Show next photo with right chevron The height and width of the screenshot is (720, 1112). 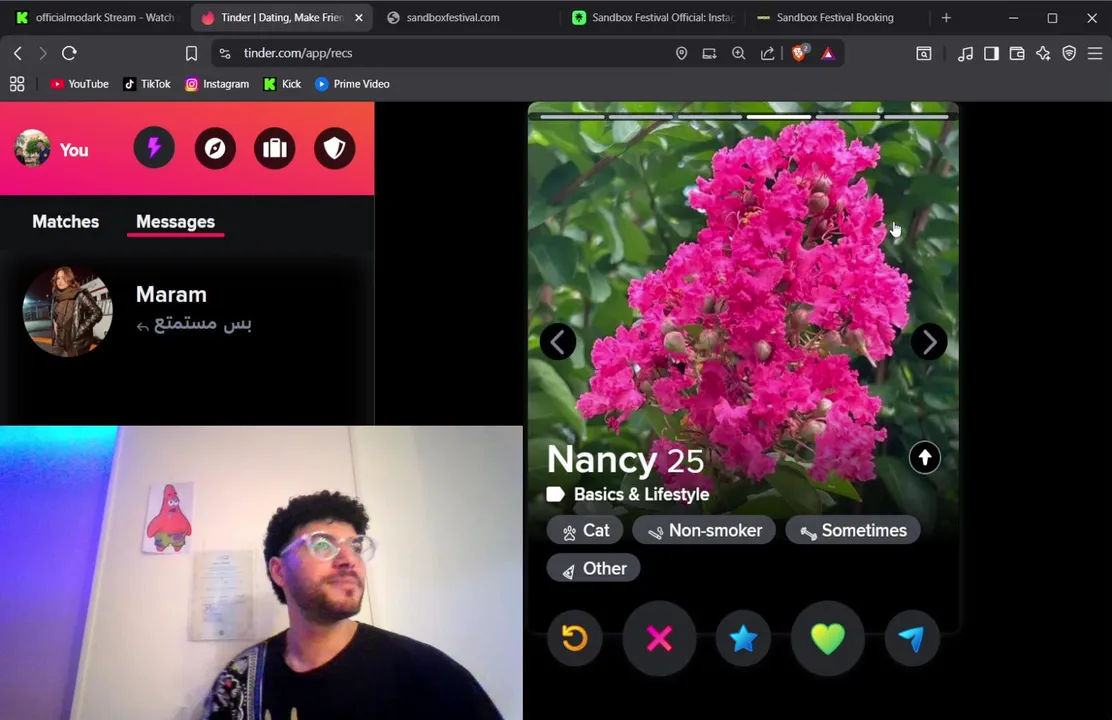point(929,342)
